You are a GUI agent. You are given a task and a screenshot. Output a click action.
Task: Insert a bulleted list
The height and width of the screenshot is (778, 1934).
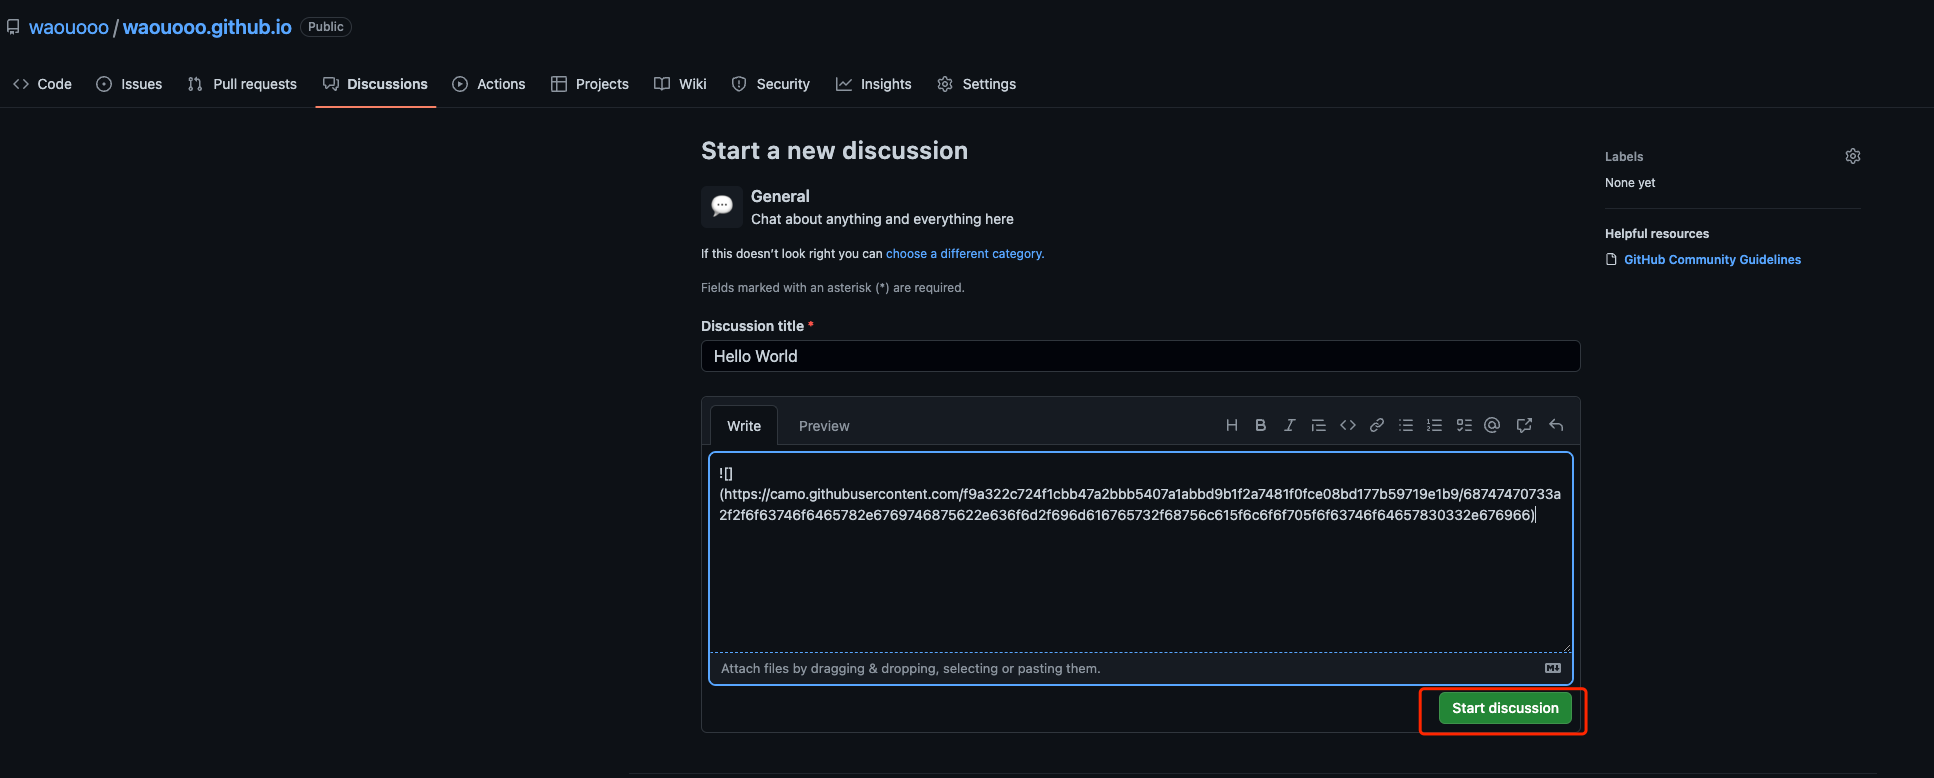[x=1406, y=425]
